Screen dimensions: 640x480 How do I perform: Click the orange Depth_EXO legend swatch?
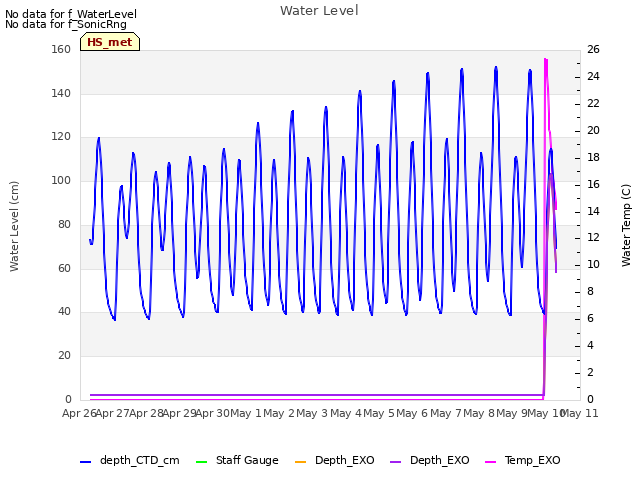pos(300,462)
